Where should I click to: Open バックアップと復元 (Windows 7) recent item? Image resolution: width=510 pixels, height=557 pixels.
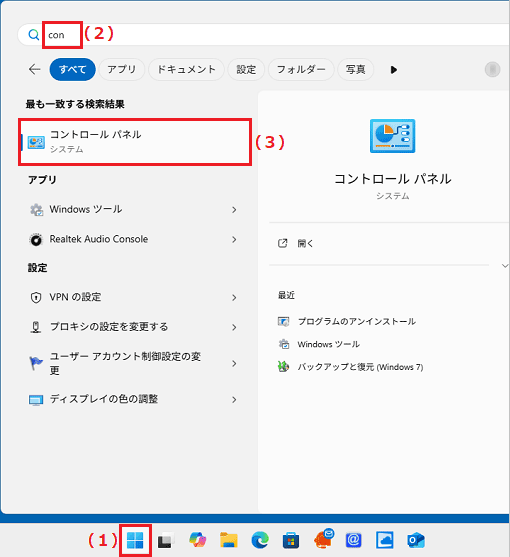[x=360, y=367]
